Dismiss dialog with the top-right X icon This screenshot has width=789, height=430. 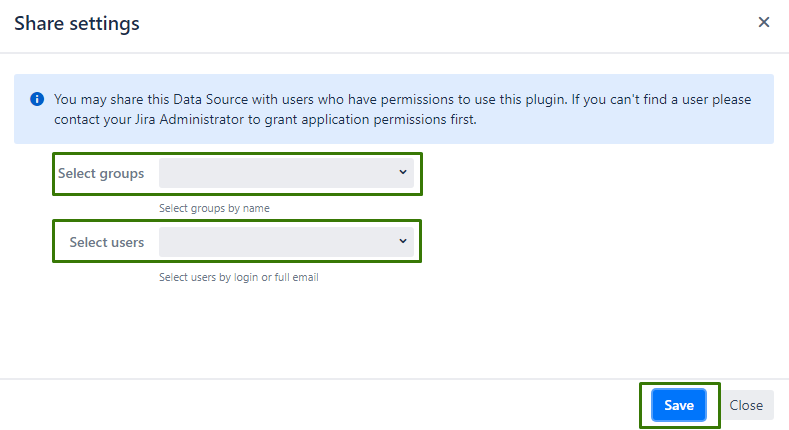[x=764, y=22]
